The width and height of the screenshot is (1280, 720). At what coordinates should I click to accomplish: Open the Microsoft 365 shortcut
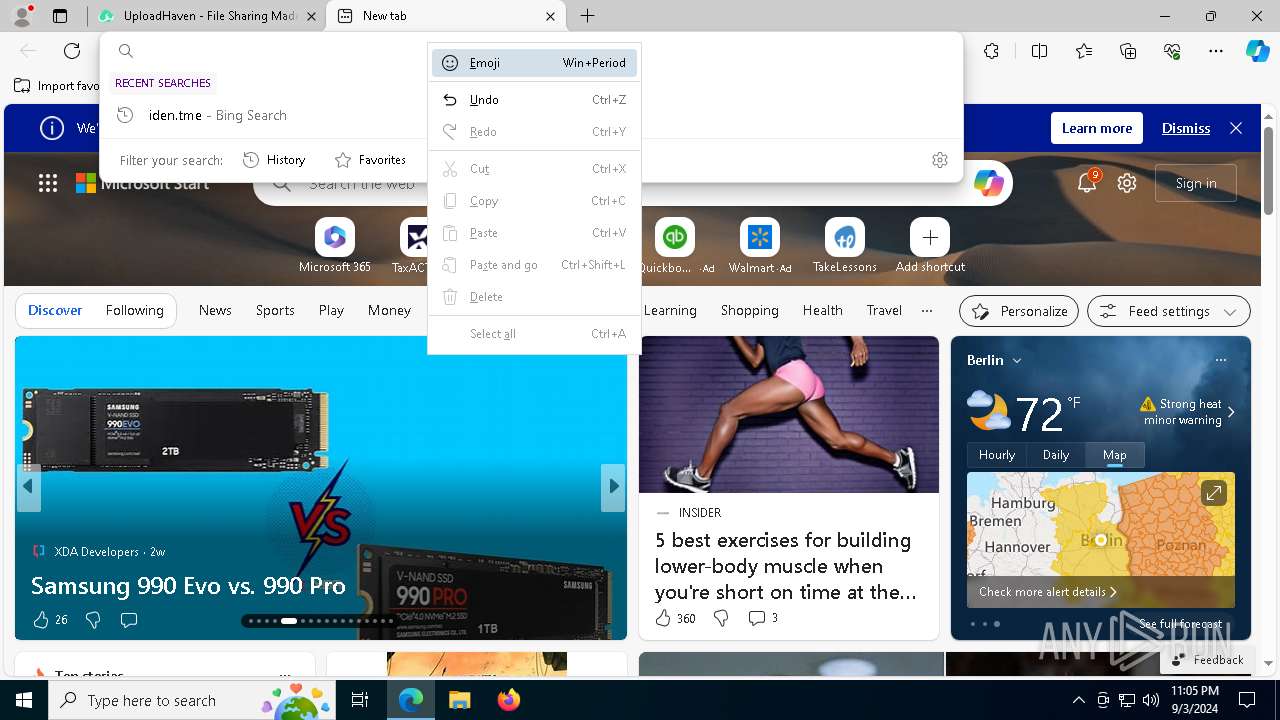click(335, 246)
